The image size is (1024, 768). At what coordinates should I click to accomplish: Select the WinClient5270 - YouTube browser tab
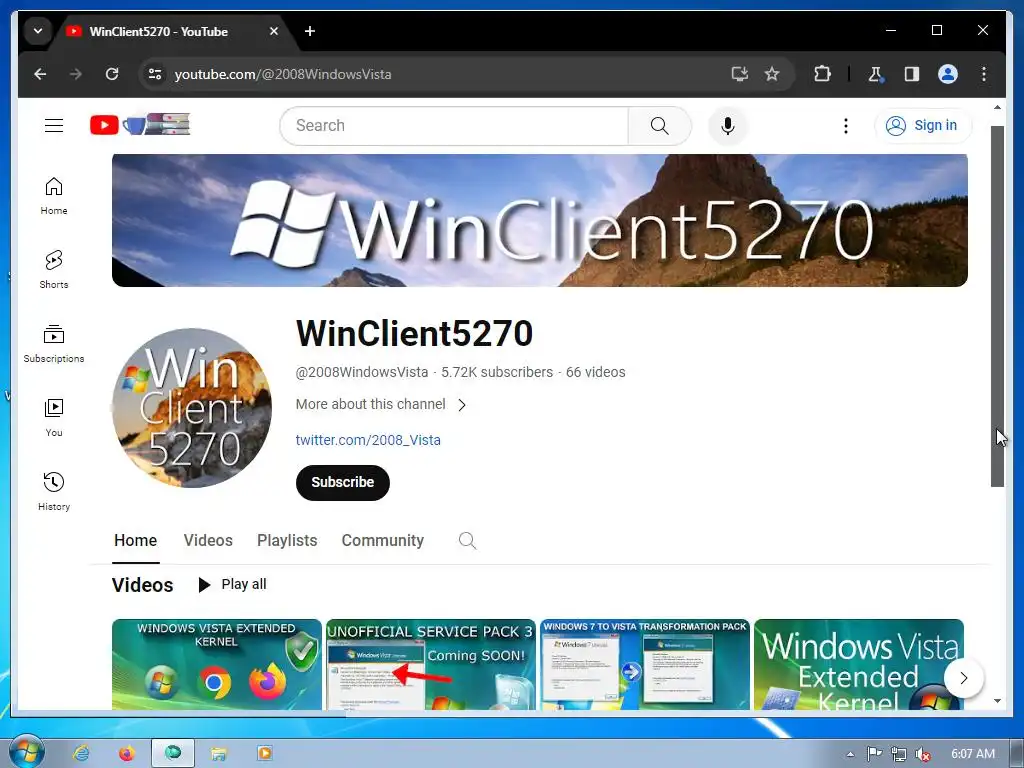pyautogui.click(x=171, y=31)
